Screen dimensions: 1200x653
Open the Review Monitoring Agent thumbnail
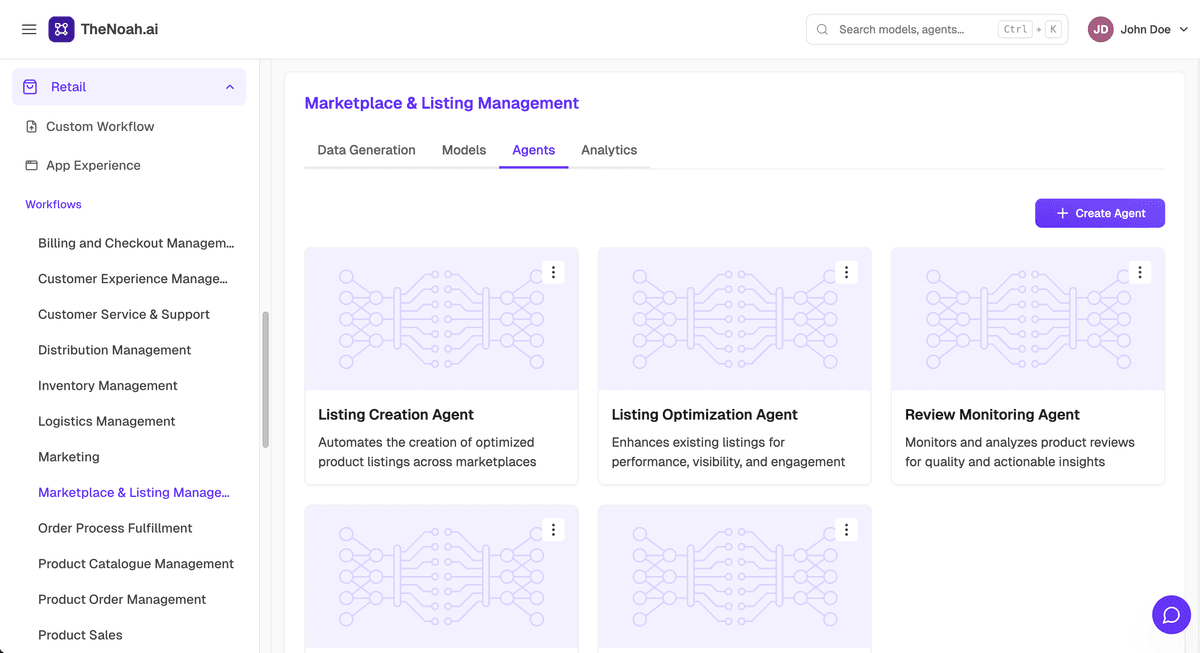pos(1028,319)
